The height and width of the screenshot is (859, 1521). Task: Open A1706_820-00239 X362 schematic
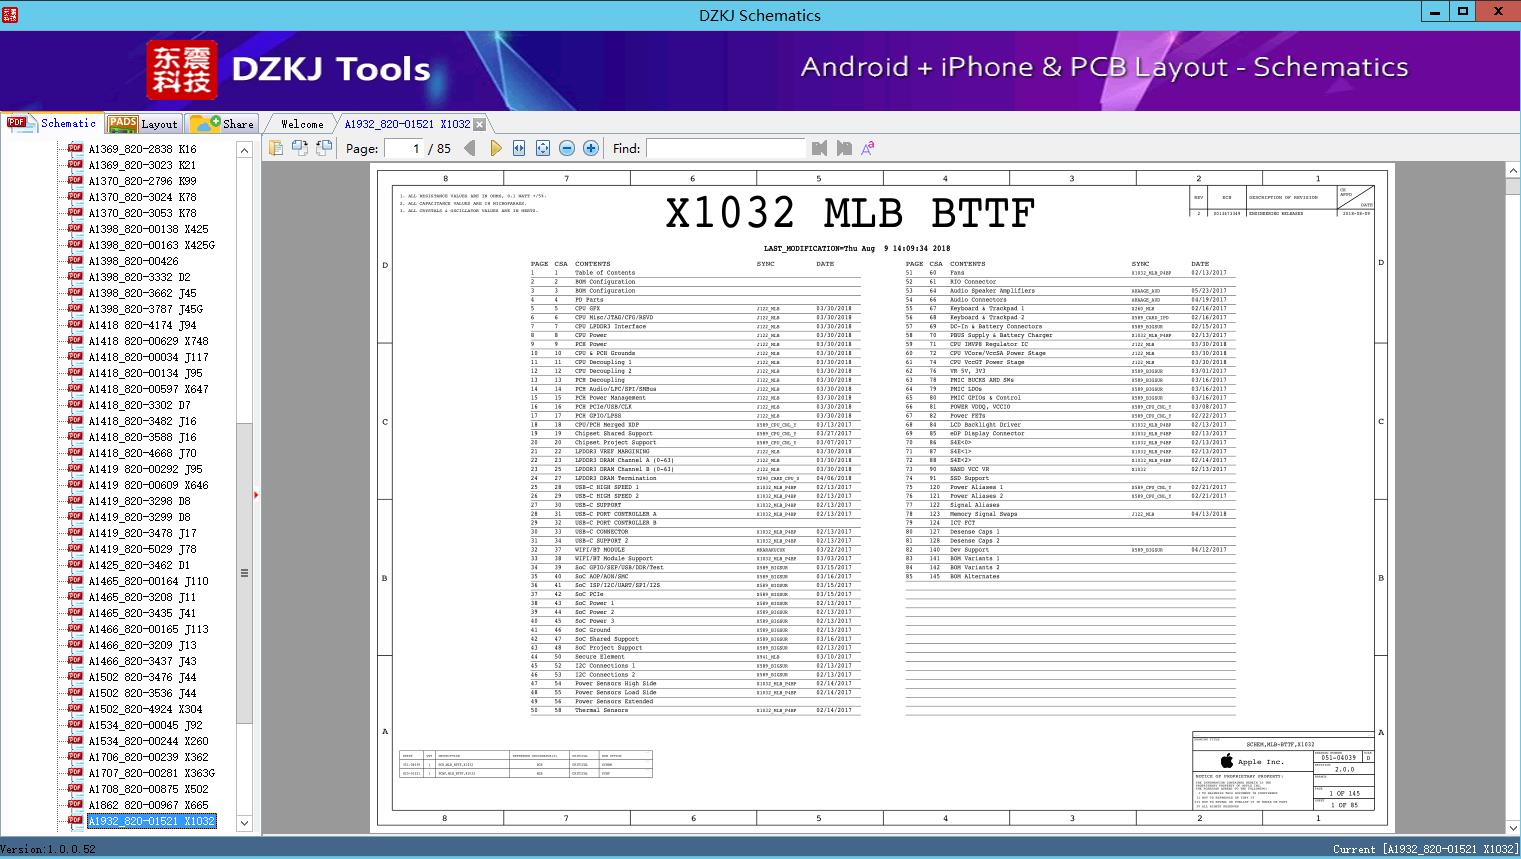(x=148, y=757)
